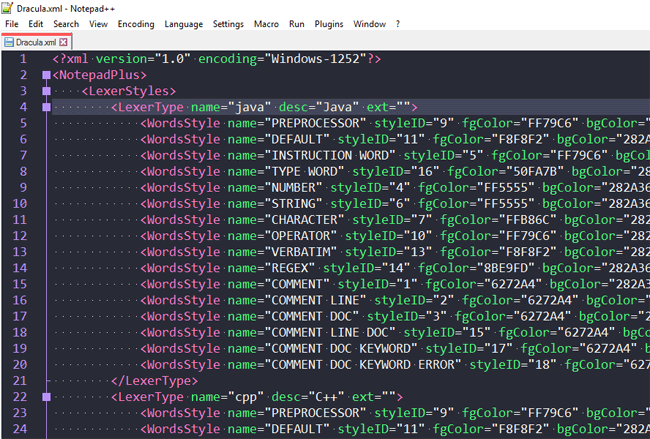Open the Encoding menu
This screenshot has height=439, width=650.
tap(136, 23)
